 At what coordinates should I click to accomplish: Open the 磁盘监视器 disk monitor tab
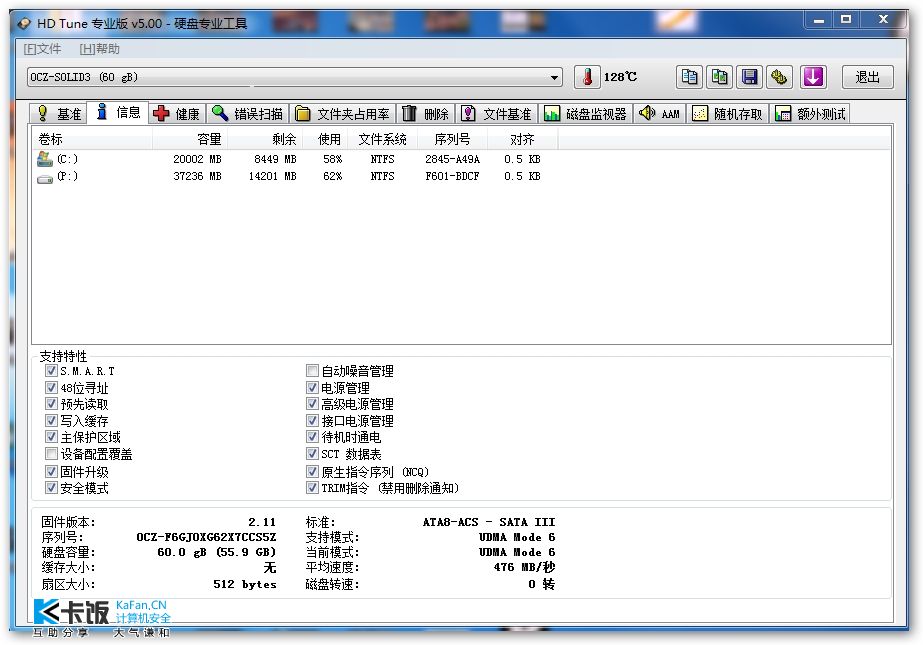pyautogui.click(x=585, y=114)
